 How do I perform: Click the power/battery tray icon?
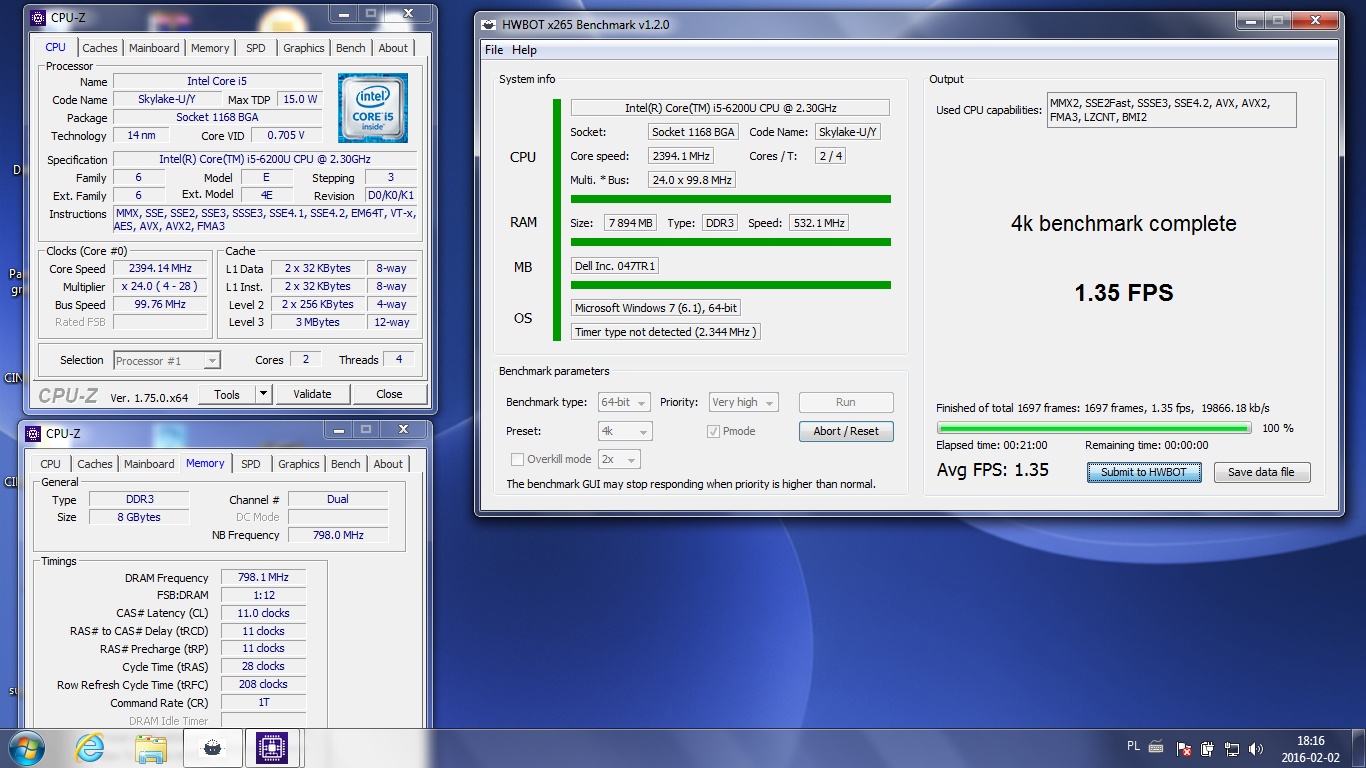point(1208,749)
